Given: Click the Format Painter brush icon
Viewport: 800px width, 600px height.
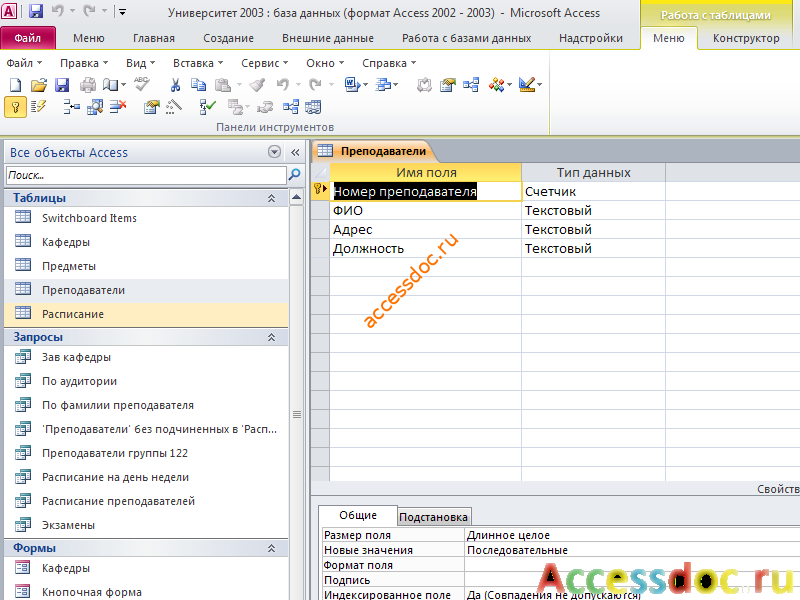Looking at the screenshot, I should coord(258,85).
